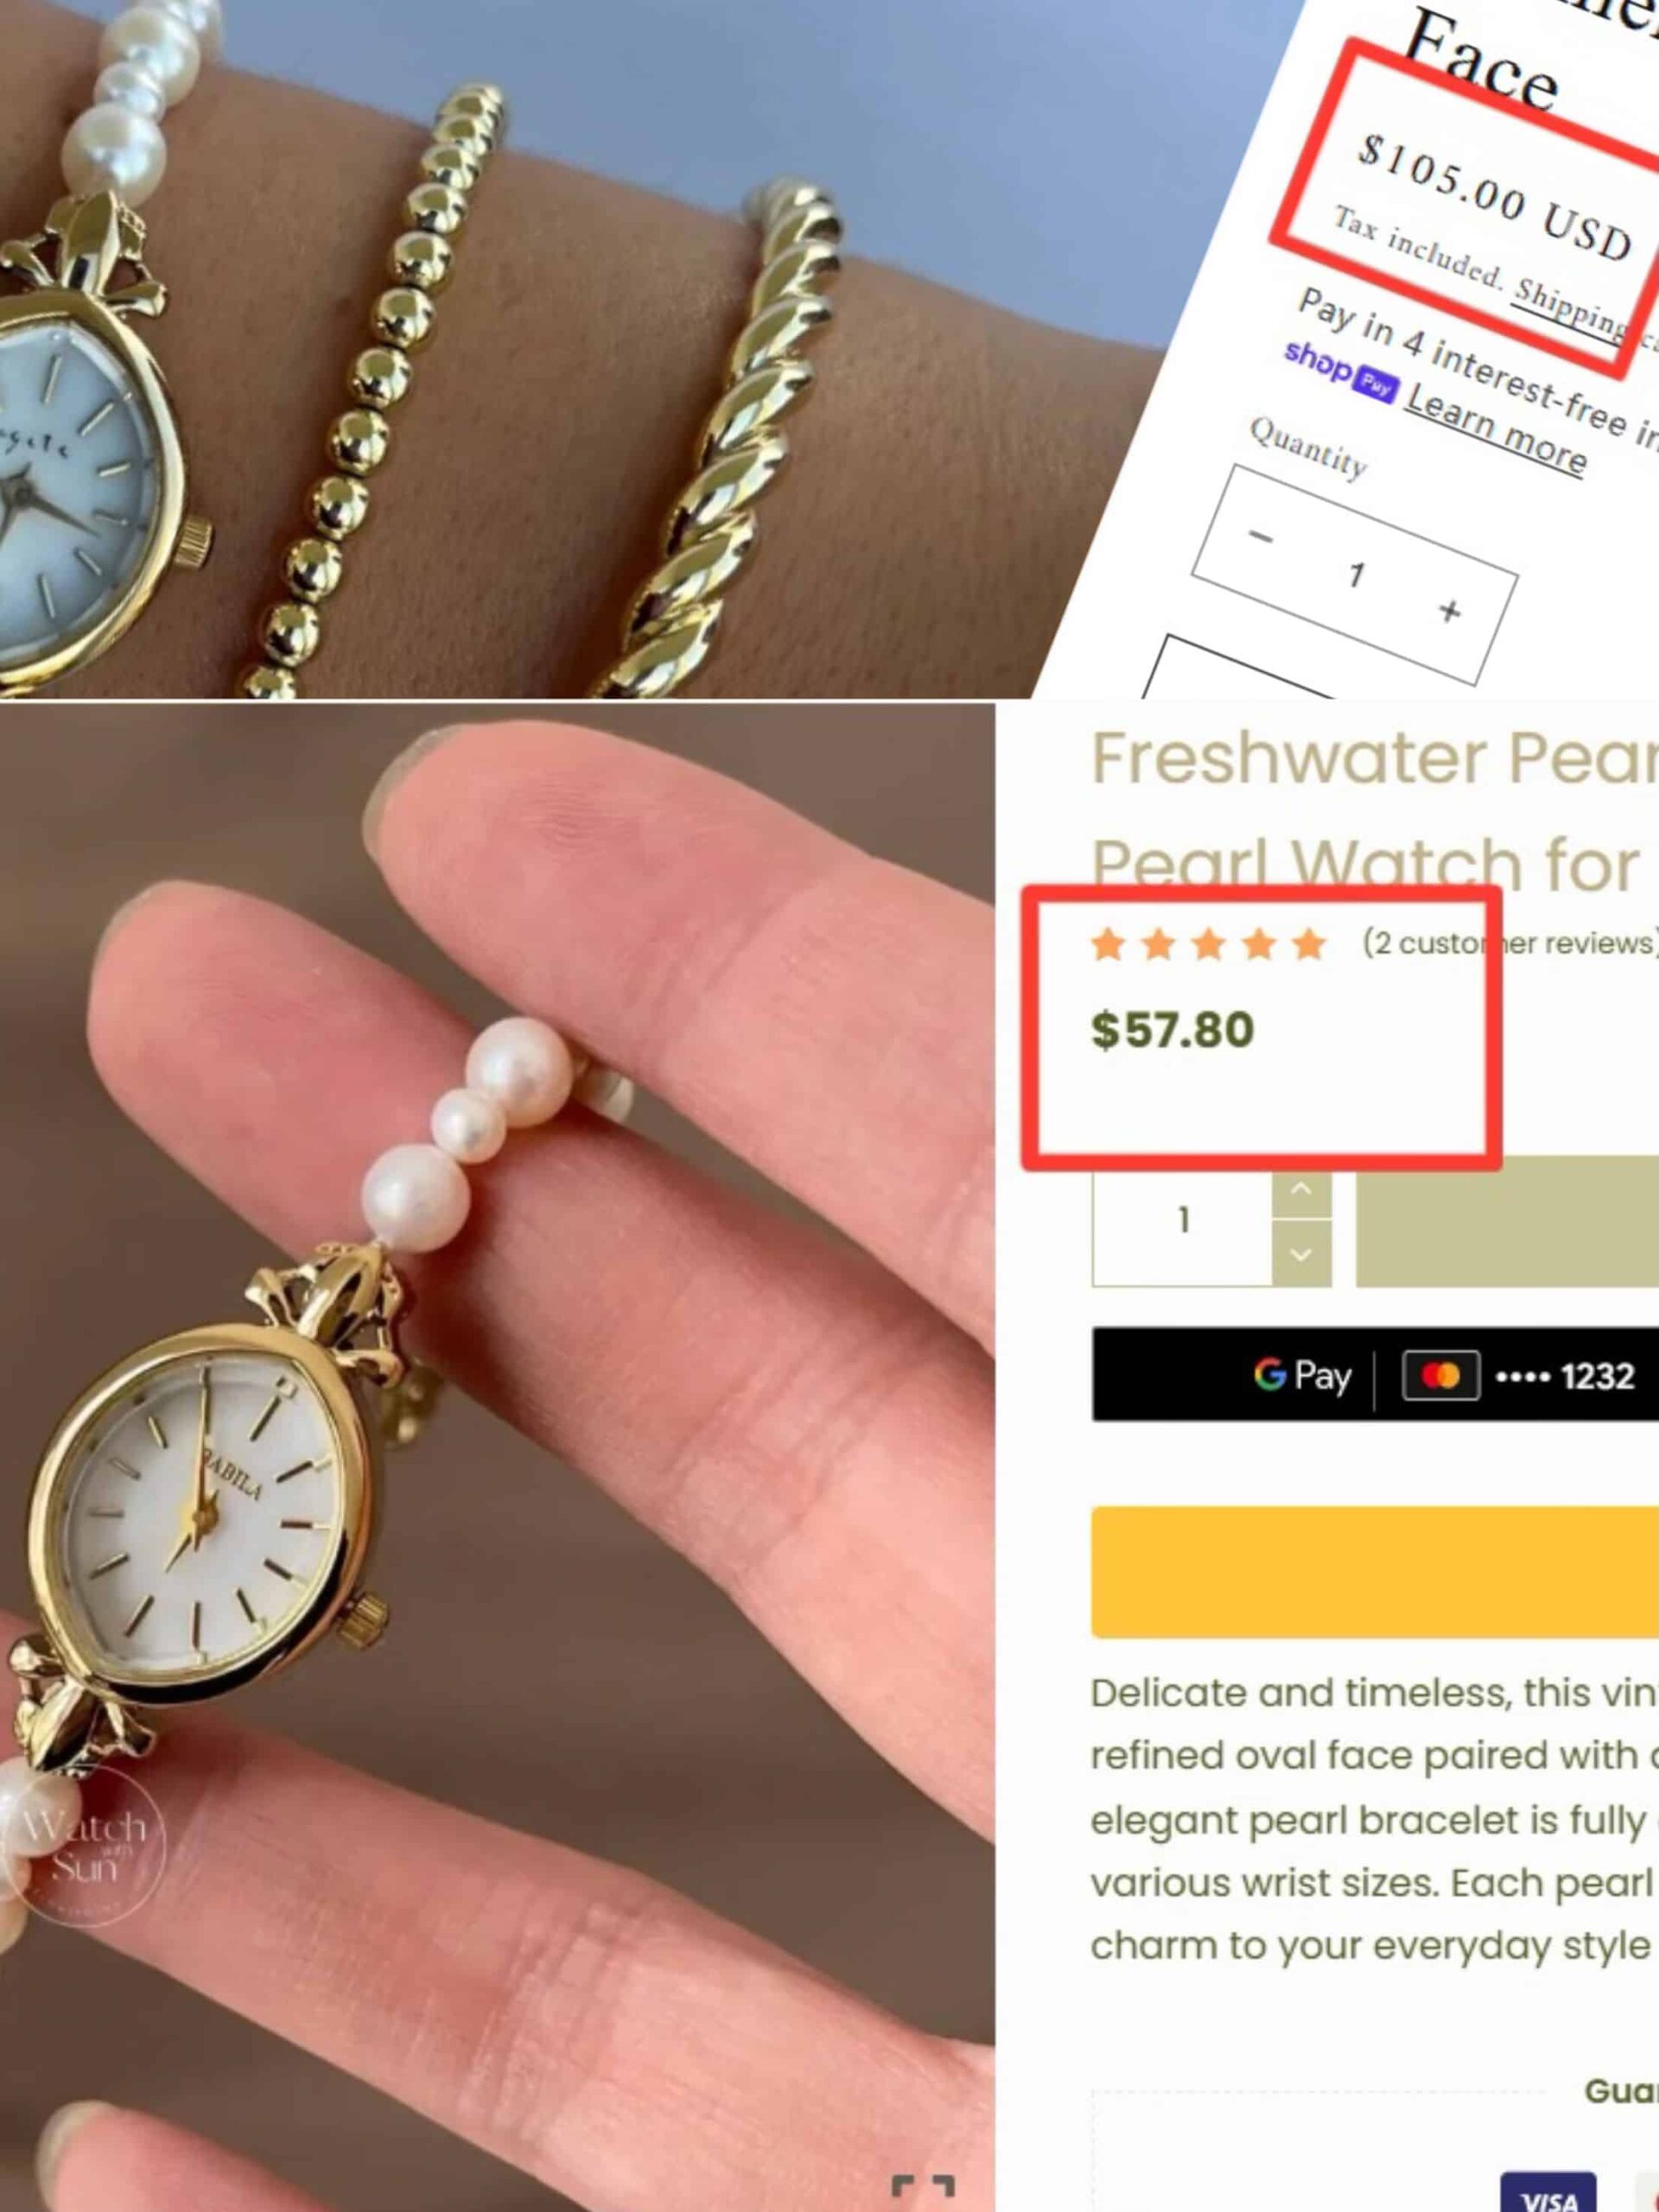The image size is (1659, 2212).
Task: Click the Shop Pay logo
Action: coord(1340,371)
